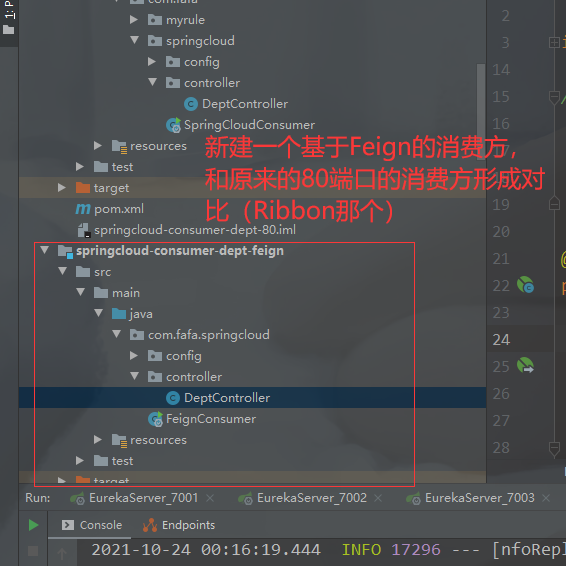
Task: Open the FeignConsumer class file
Action: [x=211, y=419]
